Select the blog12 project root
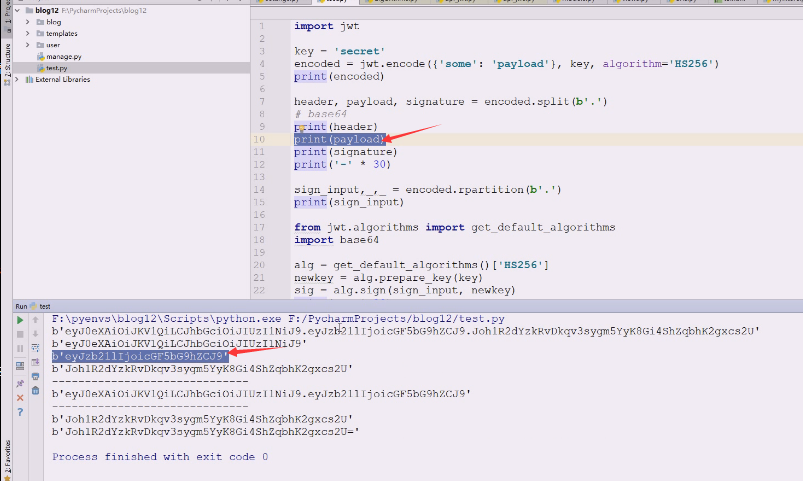803x481 pixels. click(x=47, y=10)
